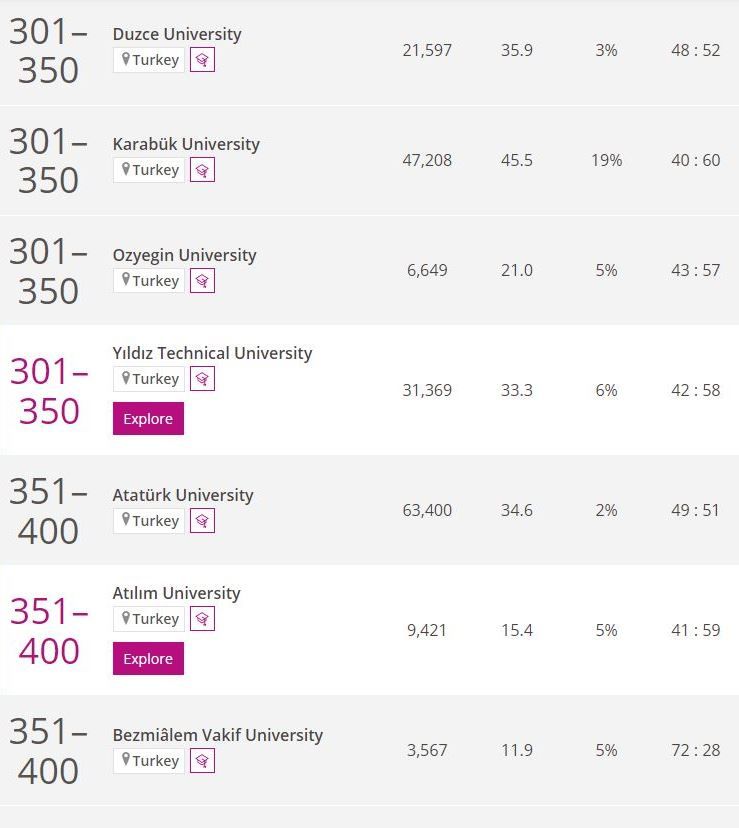Click Explore button for Atılım University
Screen dimensions: 739x828
click(x=148, y=658)
